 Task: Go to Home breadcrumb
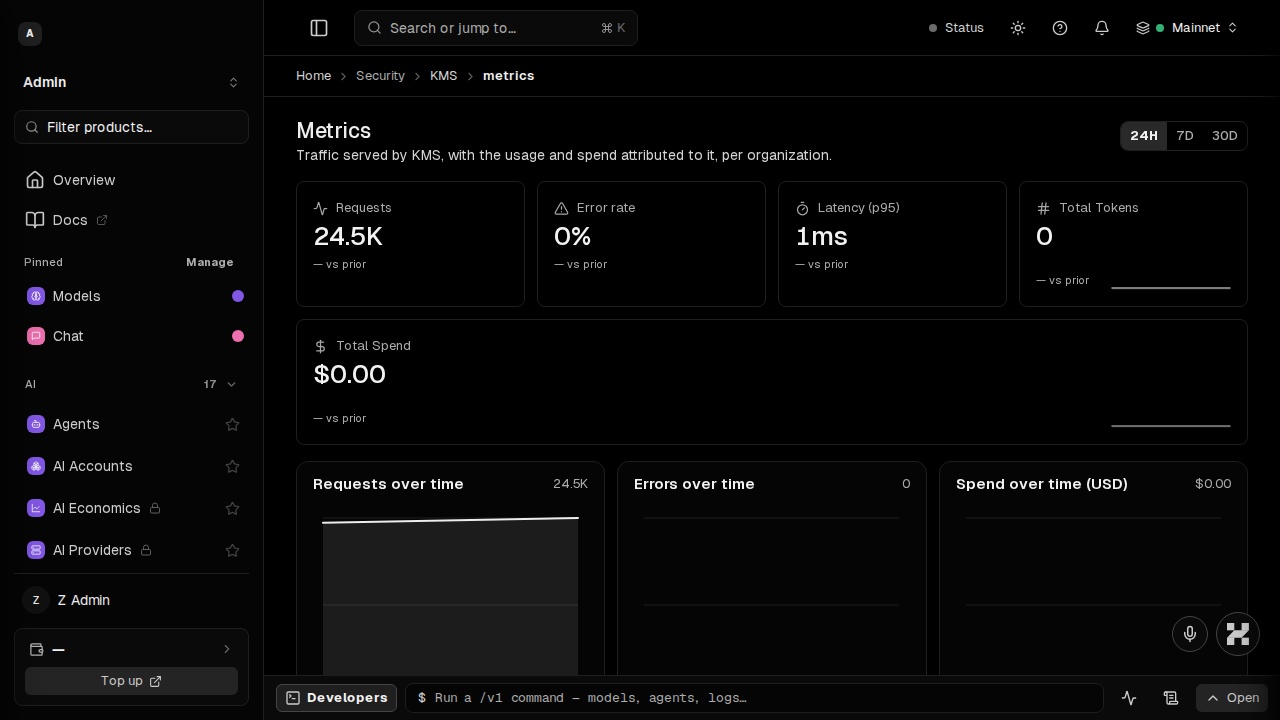pyautogui.click(x=313, y=76)
